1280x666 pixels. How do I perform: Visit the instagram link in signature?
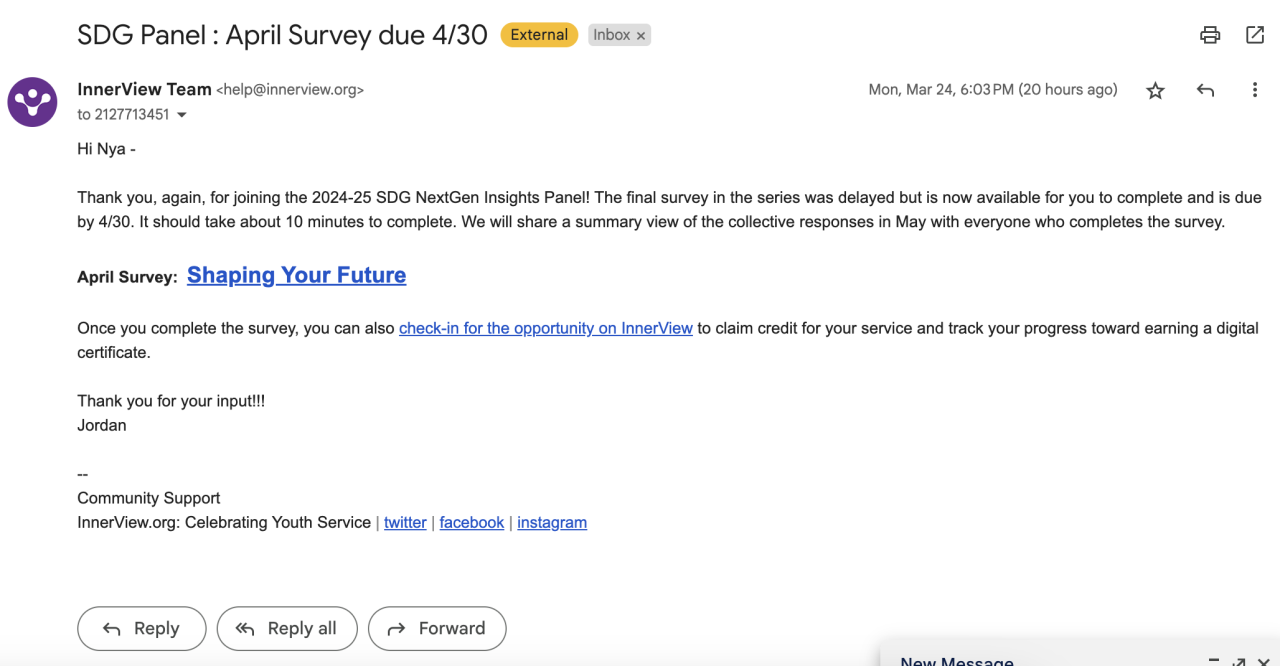click(x=552, y=522)
